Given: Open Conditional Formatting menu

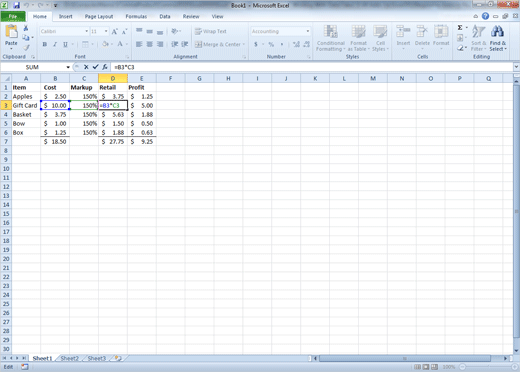Looking at the screenshot, I should pyautogui.click(x=331, y=38).
